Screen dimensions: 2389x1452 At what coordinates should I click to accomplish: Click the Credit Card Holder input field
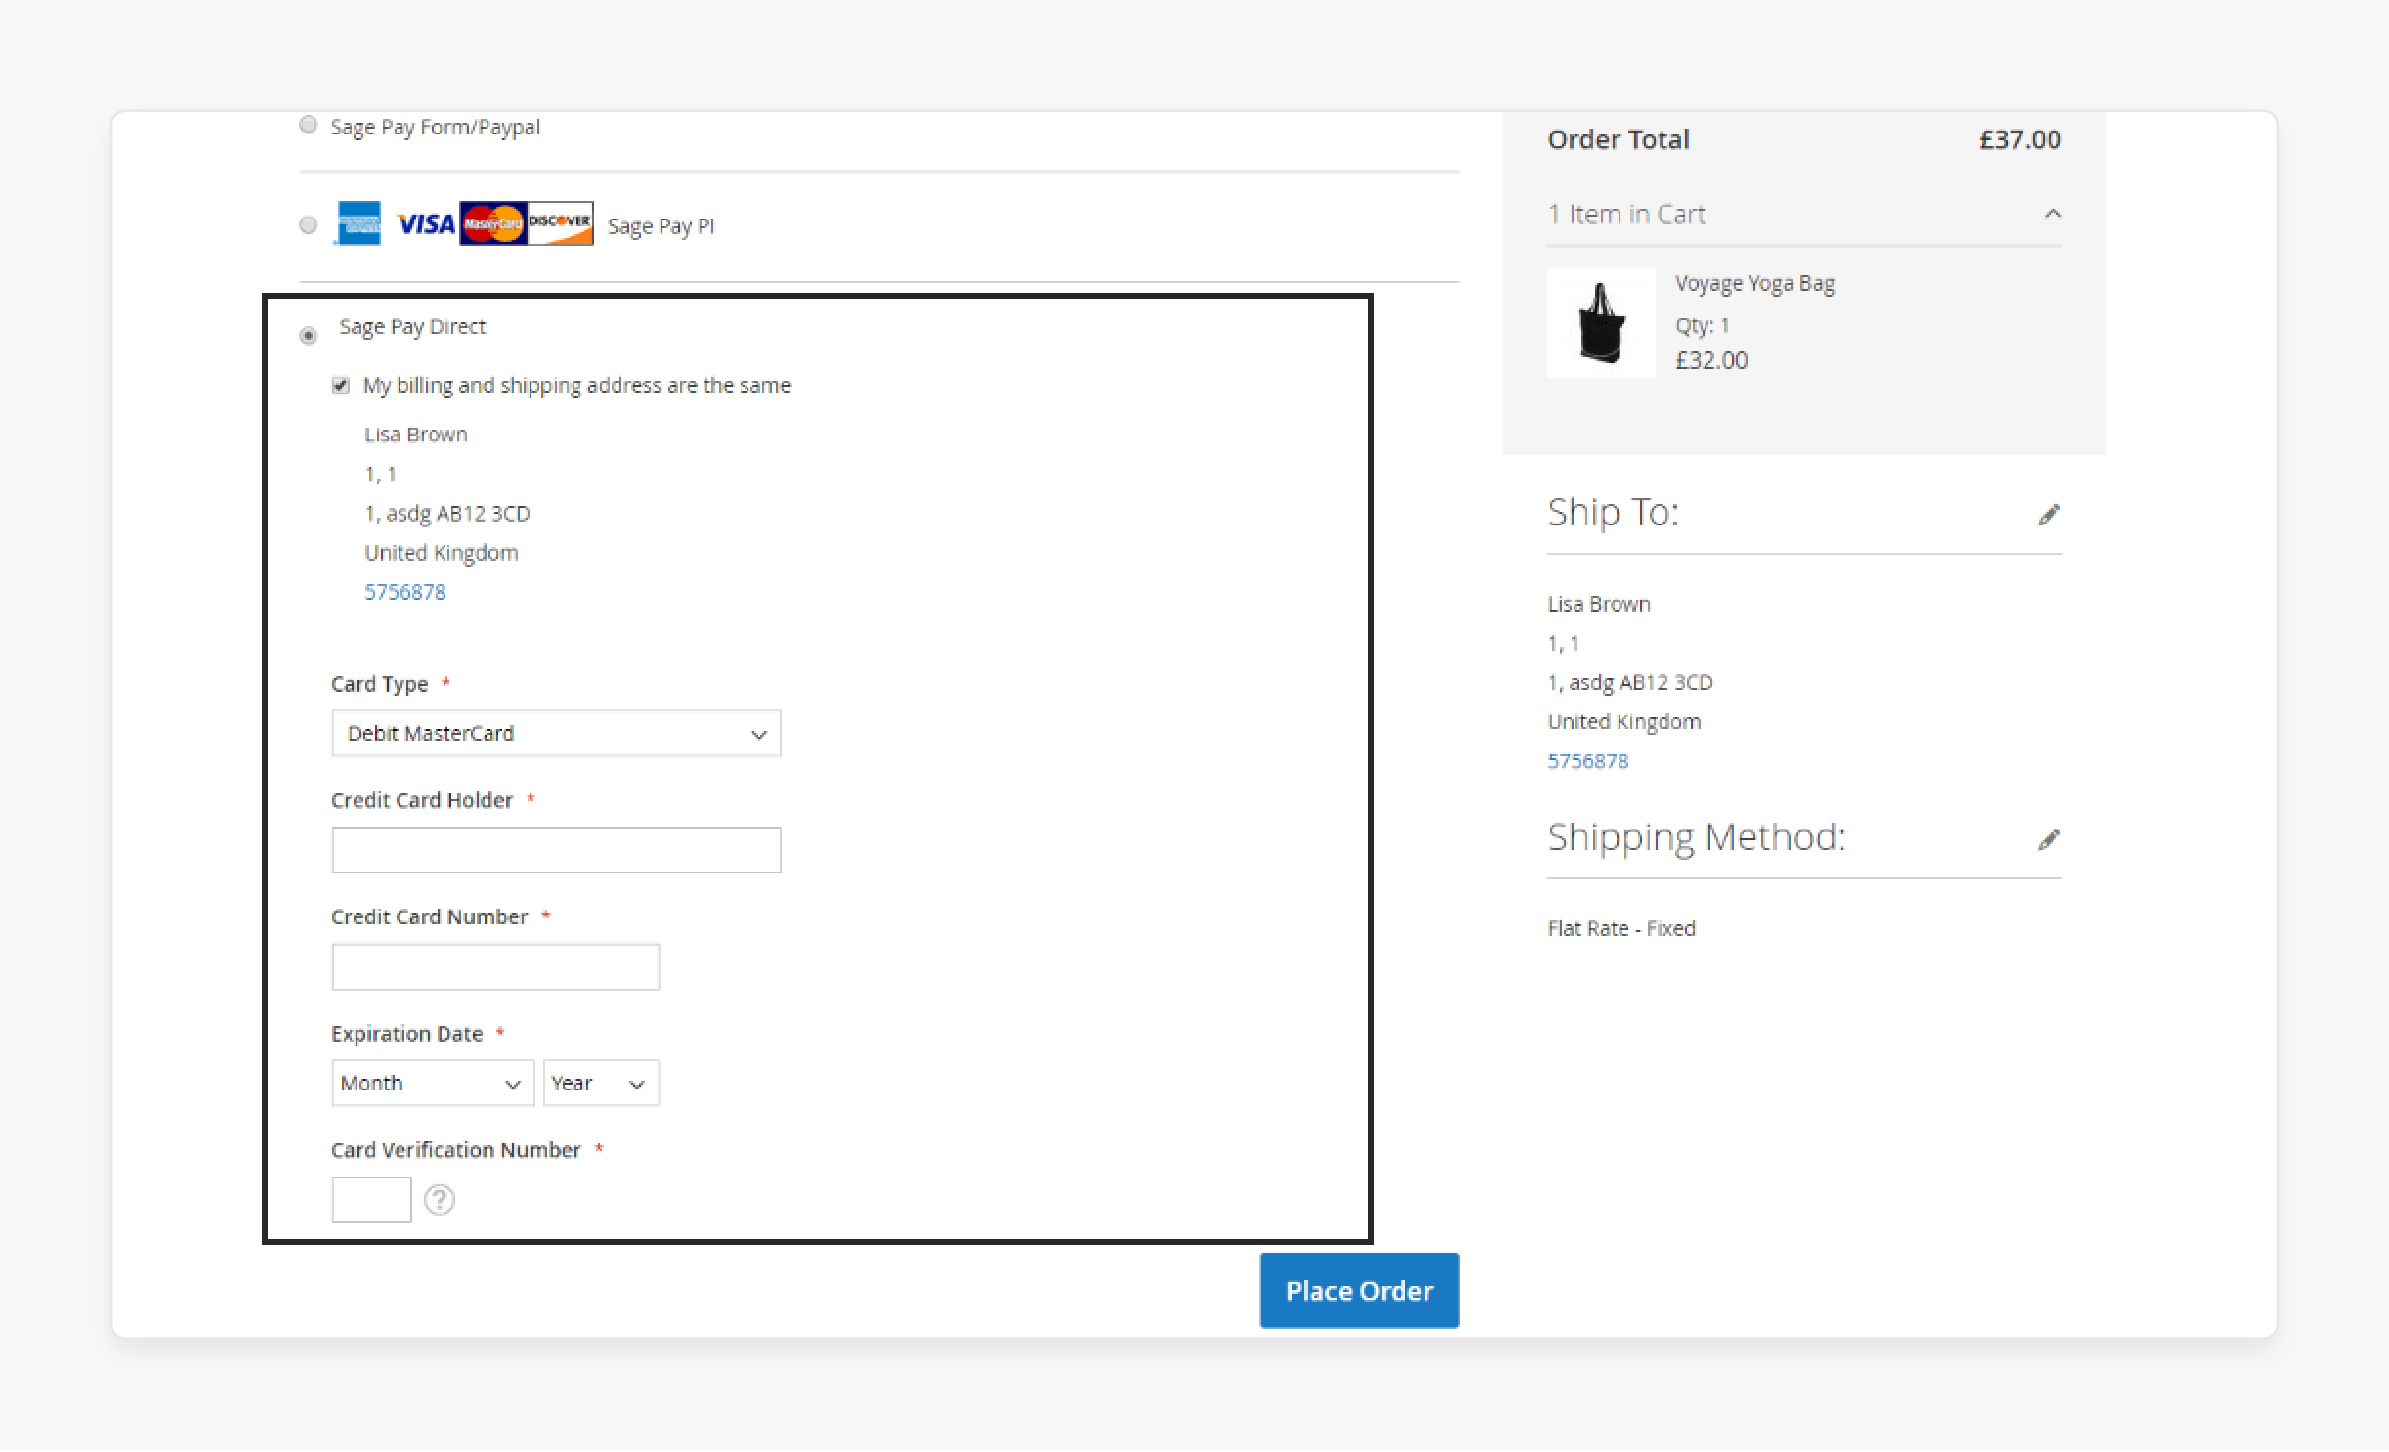click(x=556, y=850)
